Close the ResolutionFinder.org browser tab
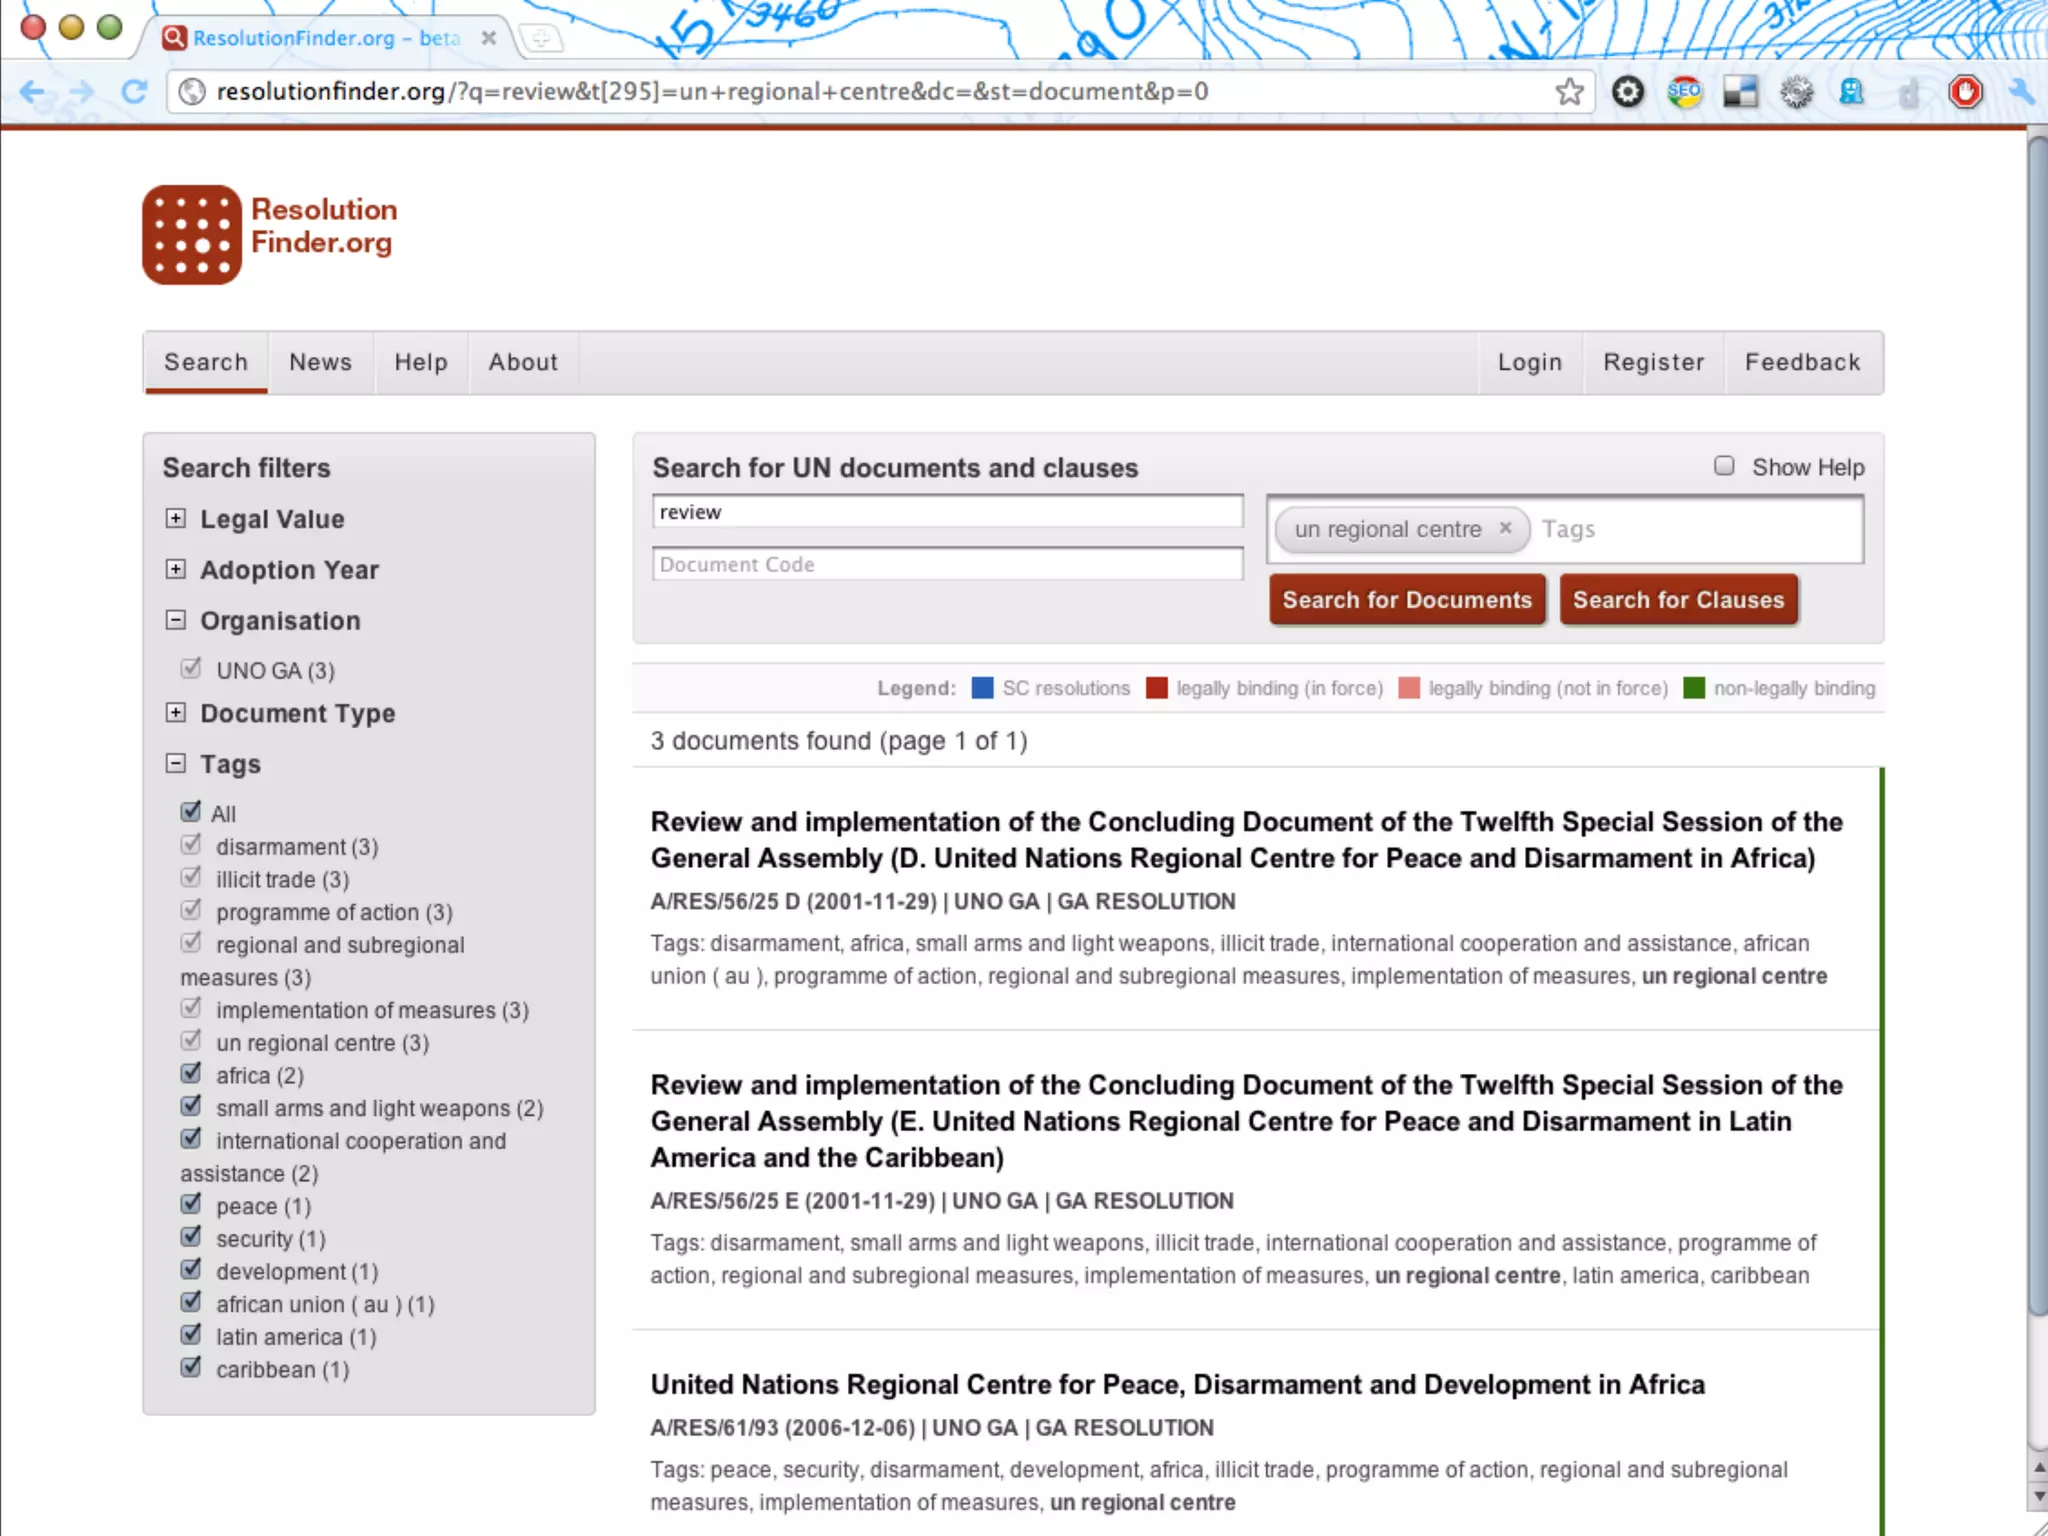Image resolution: width=2048 pixels, height=1536 pixels. 488,38
